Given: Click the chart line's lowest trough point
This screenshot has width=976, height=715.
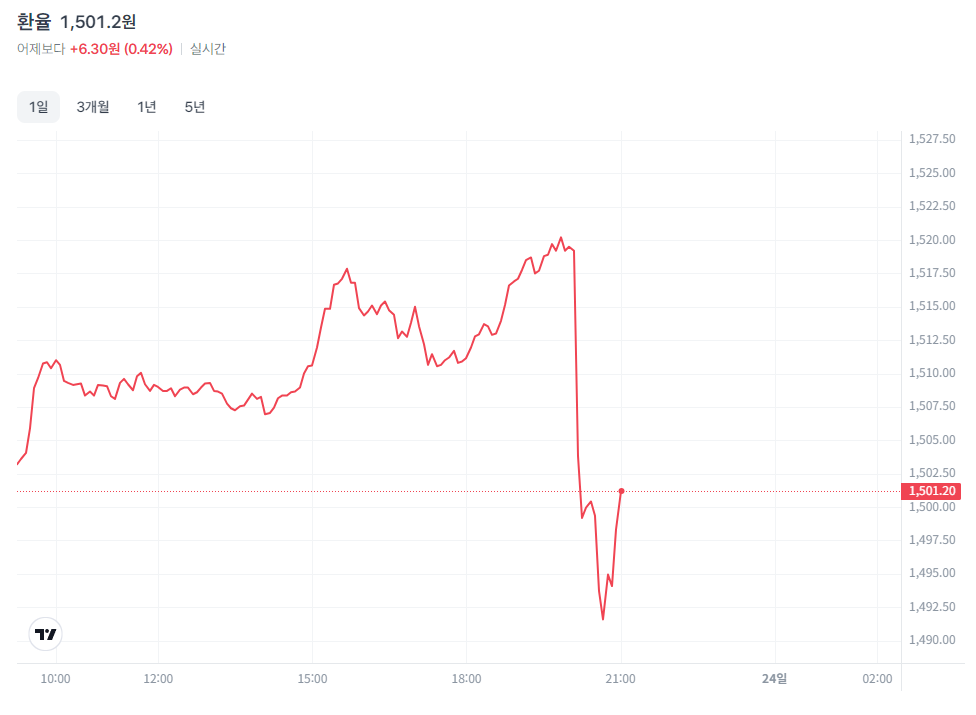Looking at the screenshot, I should click(603, 619).
